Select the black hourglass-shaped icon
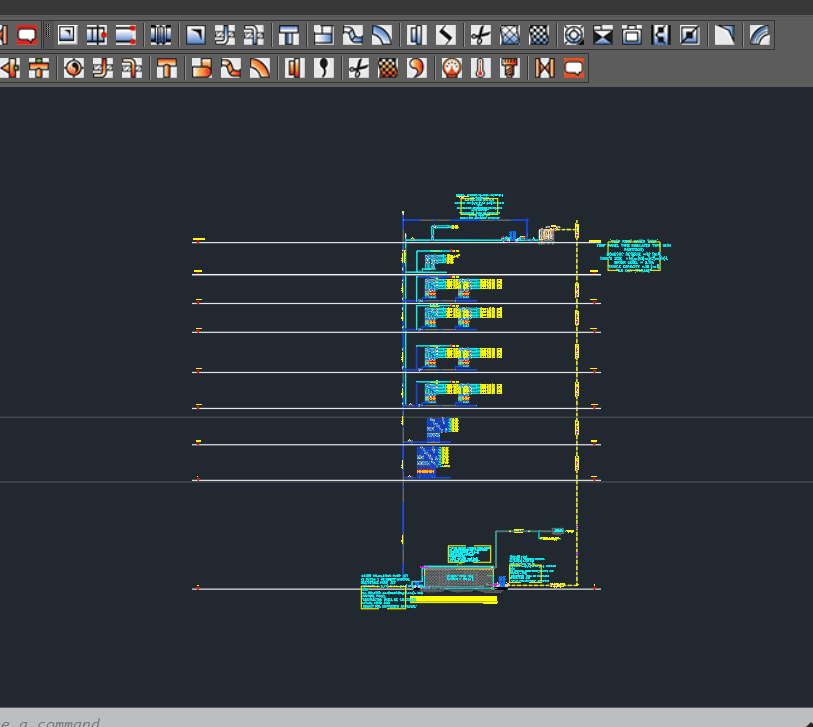813x727 pixels. click(602, 35)
